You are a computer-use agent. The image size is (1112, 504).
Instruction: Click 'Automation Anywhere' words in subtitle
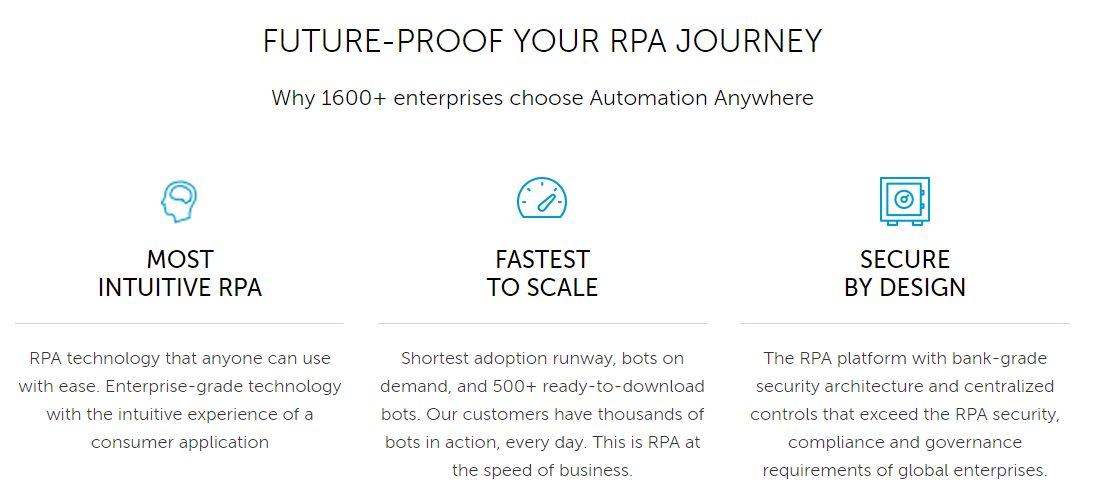701,98
